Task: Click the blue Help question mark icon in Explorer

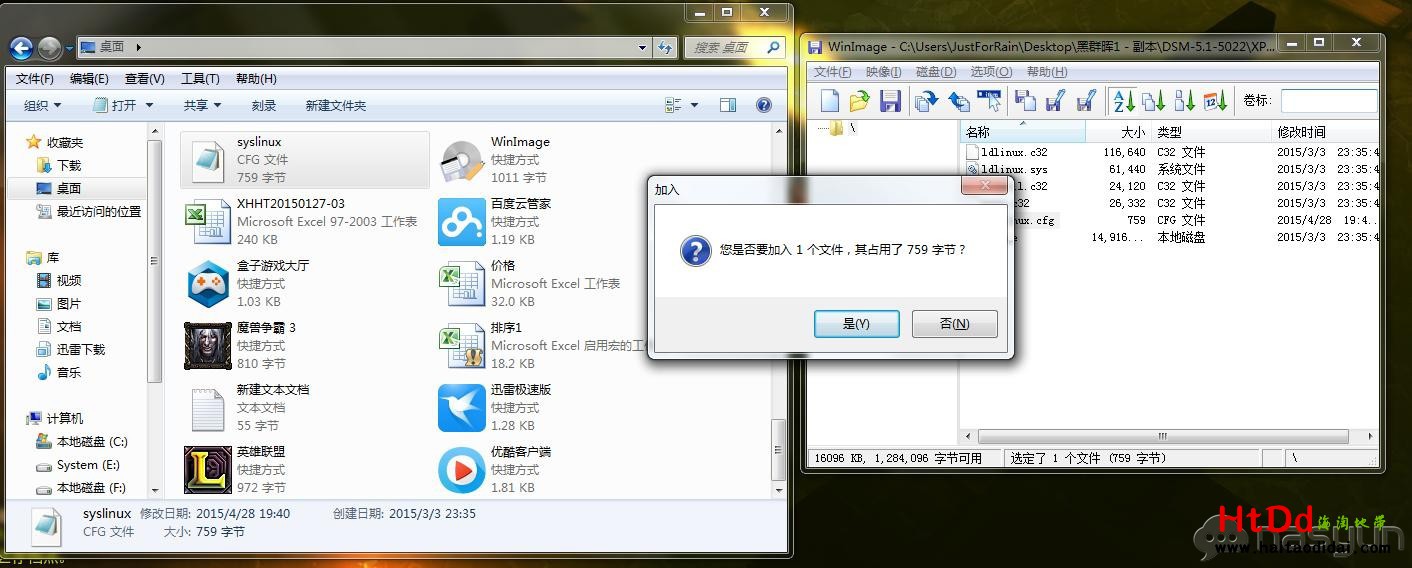Action: pos(763,105)
